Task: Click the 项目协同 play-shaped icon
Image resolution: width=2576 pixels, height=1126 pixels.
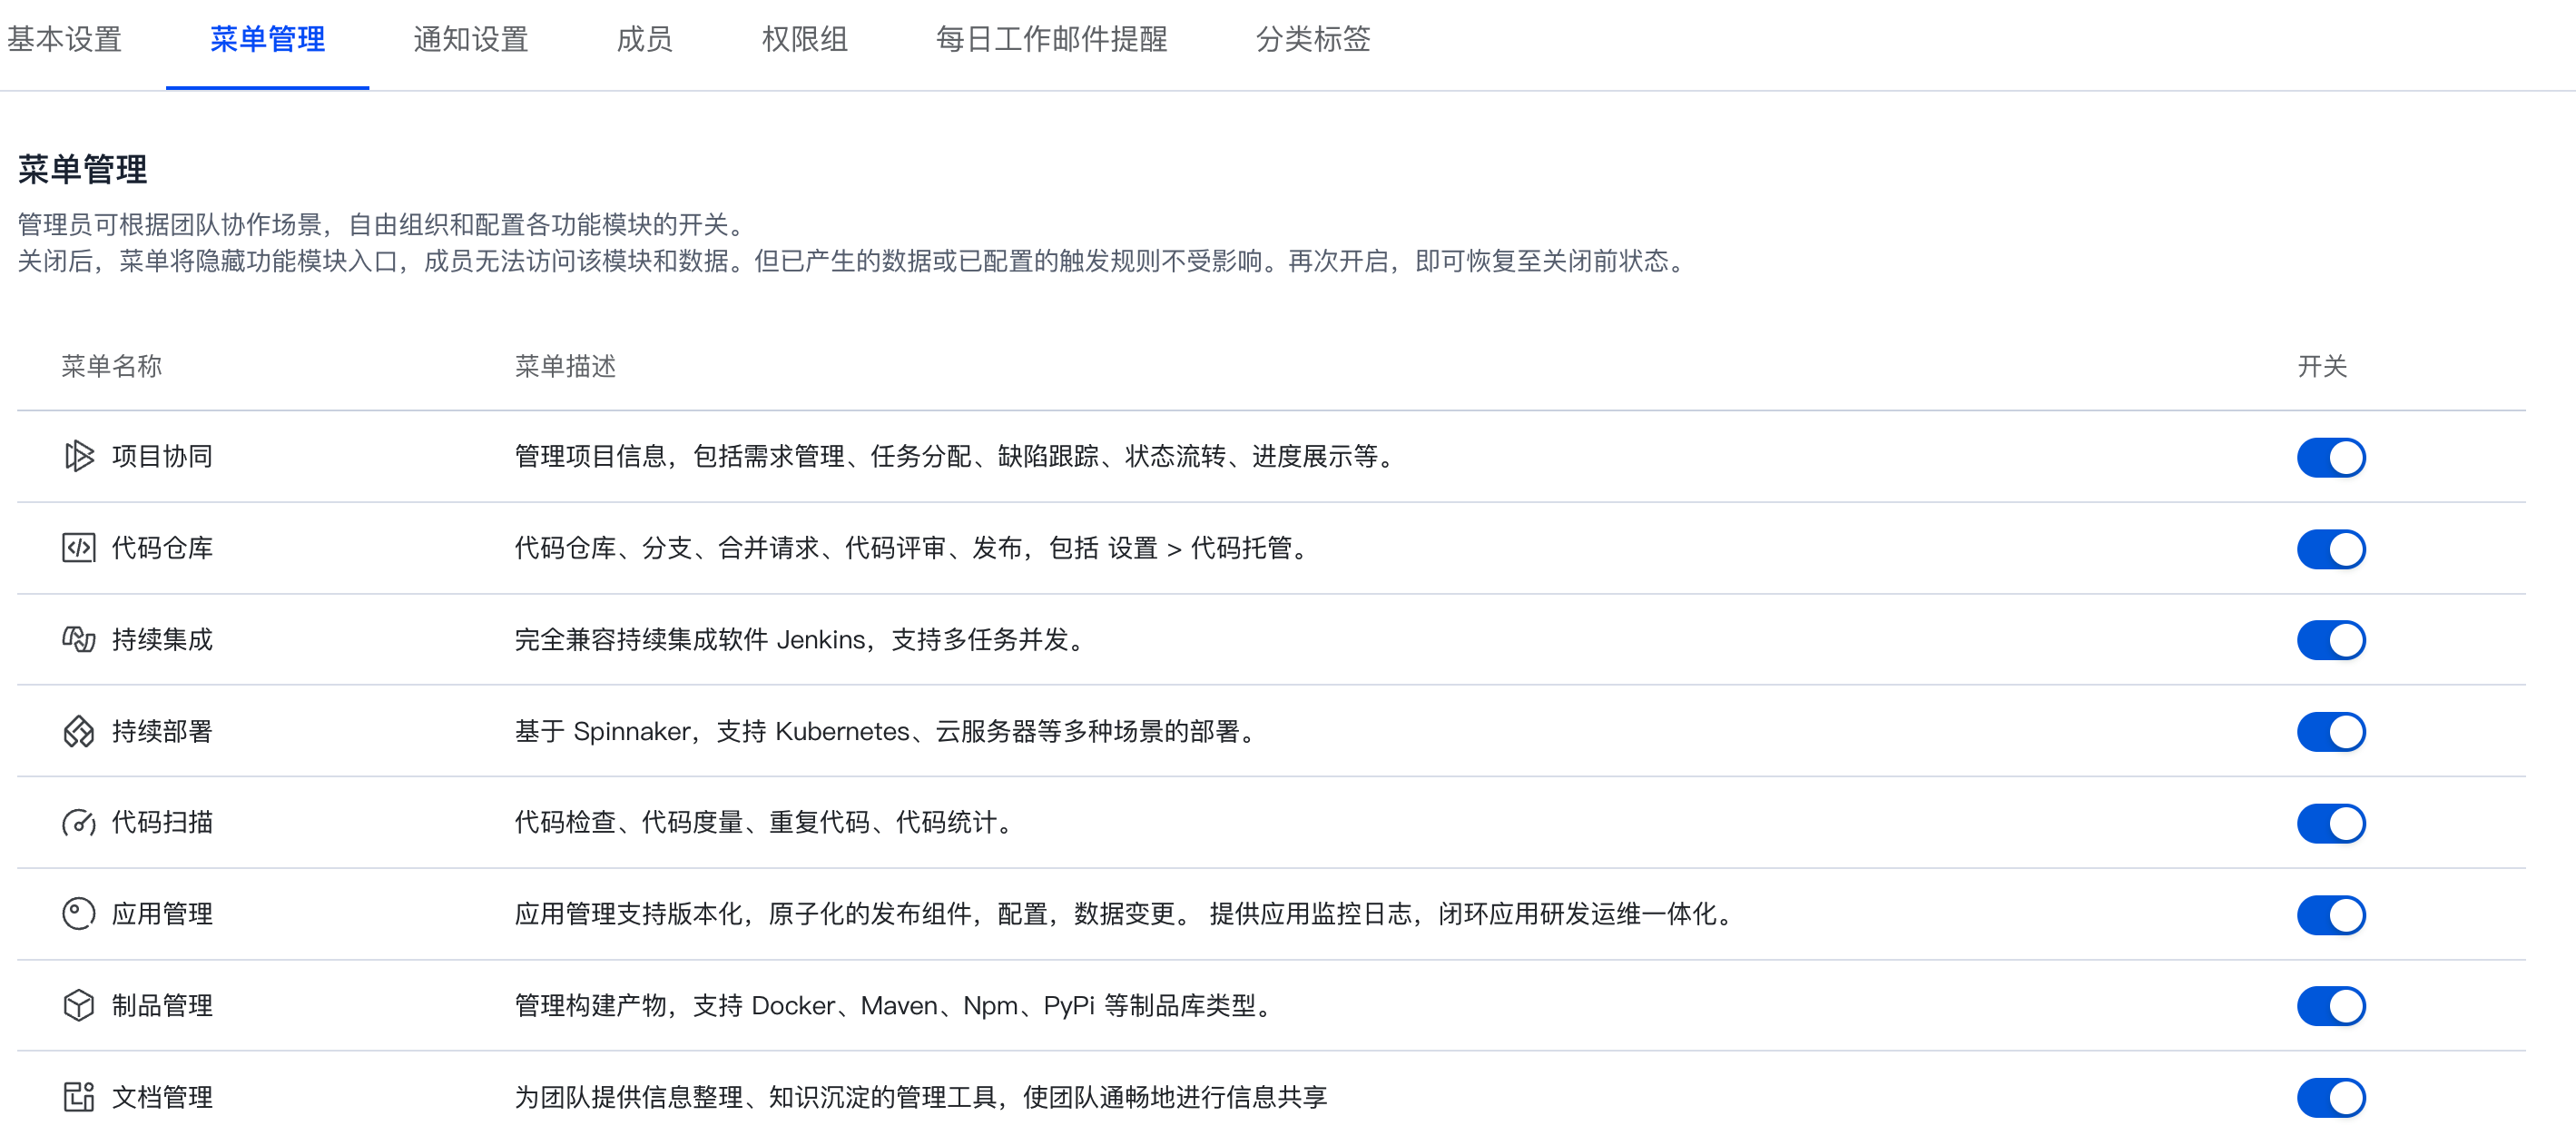Action: click(78, 456)
